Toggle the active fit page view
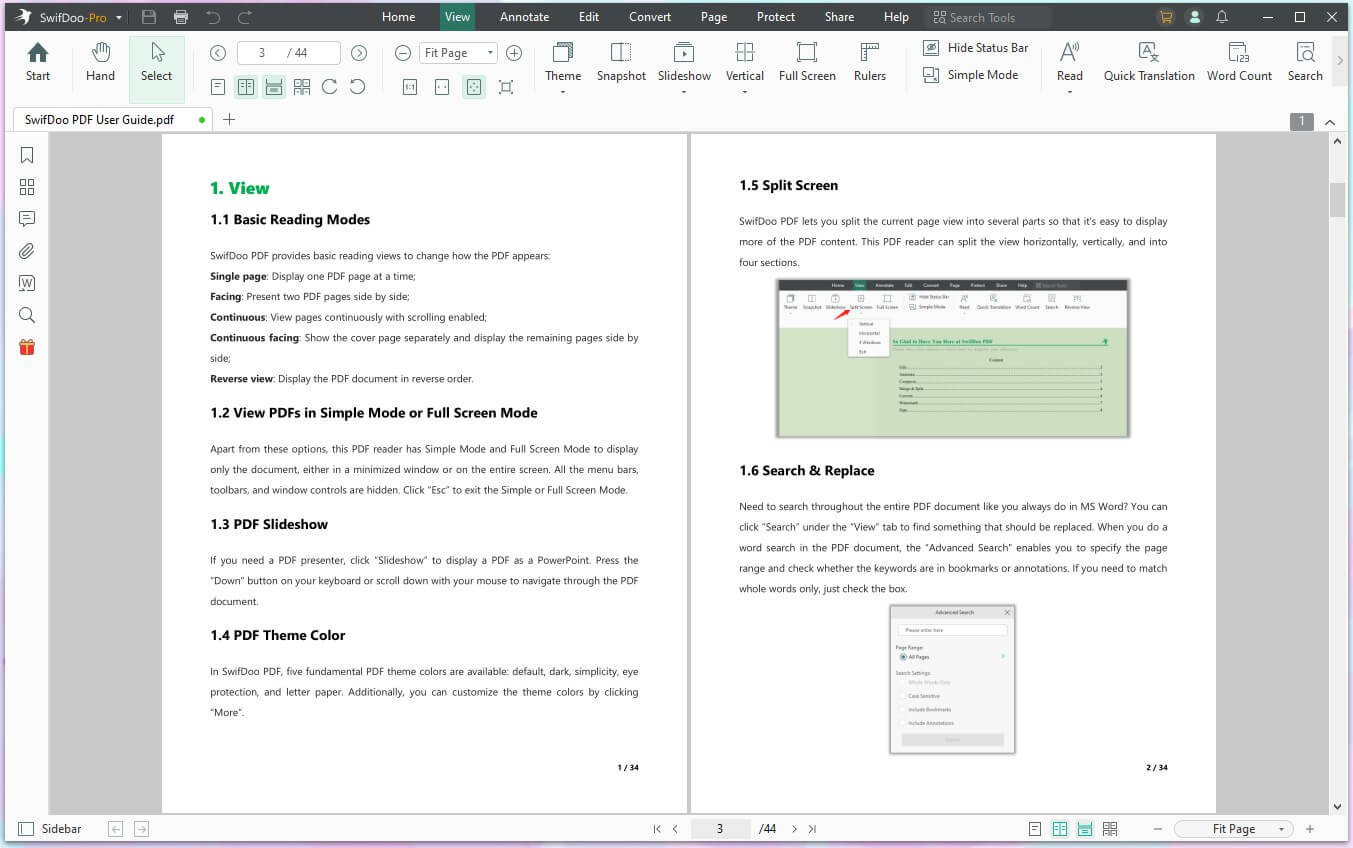Image resolution: width=1353 pixels, height=848 pixels. [474, 87]
